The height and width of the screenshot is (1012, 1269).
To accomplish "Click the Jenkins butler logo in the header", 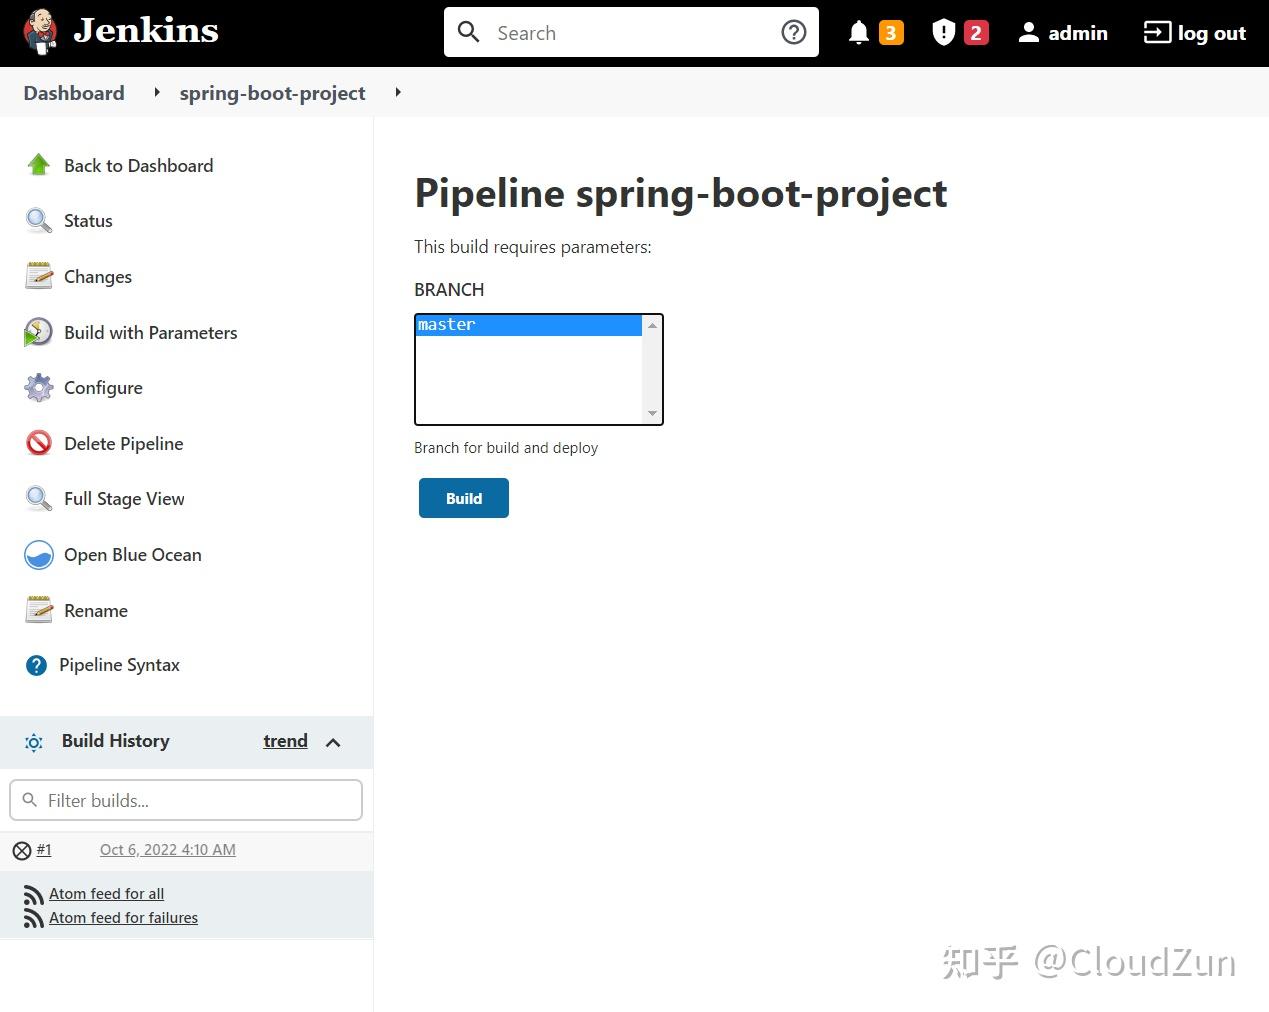I will 40,31.
